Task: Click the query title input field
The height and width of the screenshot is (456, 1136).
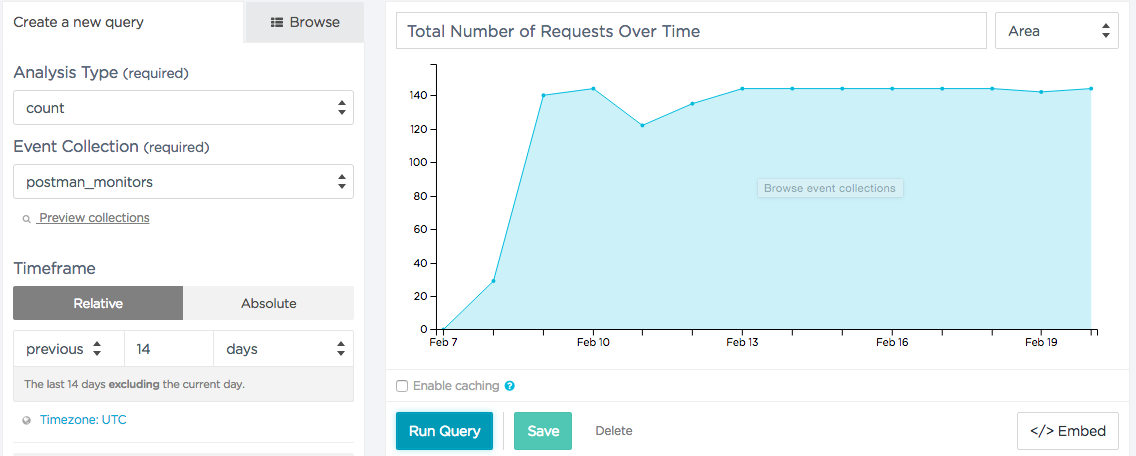Action: (x=691, y=31)
